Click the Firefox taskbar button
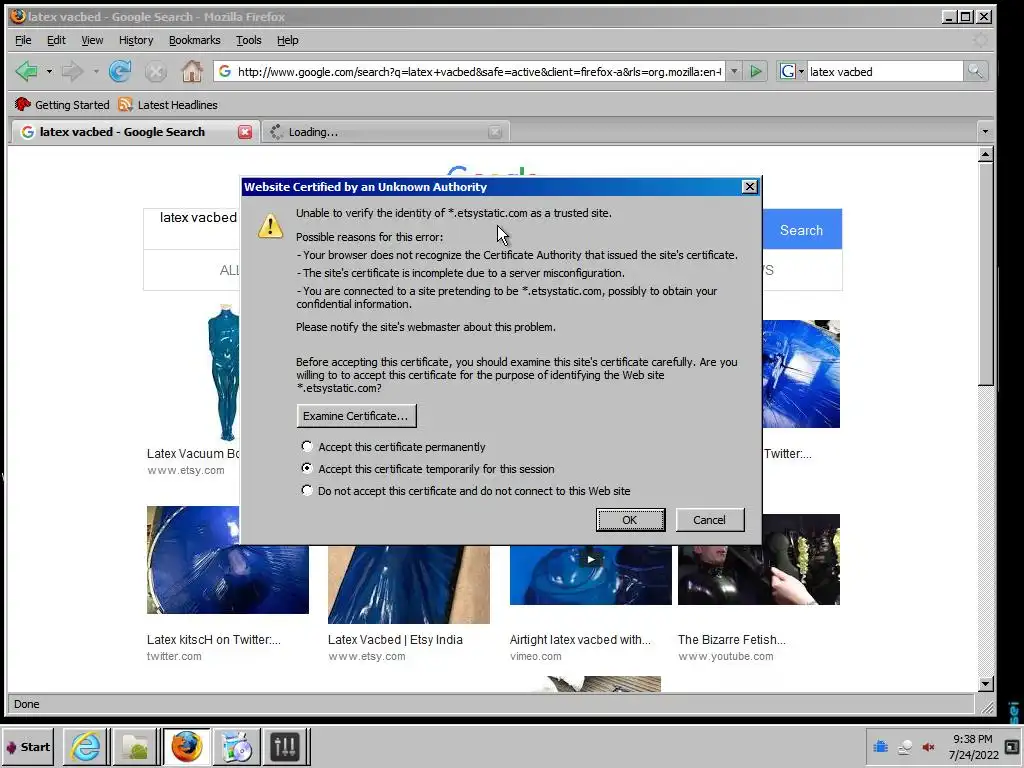The width and height of the screenshot is (1024, 768). (186, 746)
